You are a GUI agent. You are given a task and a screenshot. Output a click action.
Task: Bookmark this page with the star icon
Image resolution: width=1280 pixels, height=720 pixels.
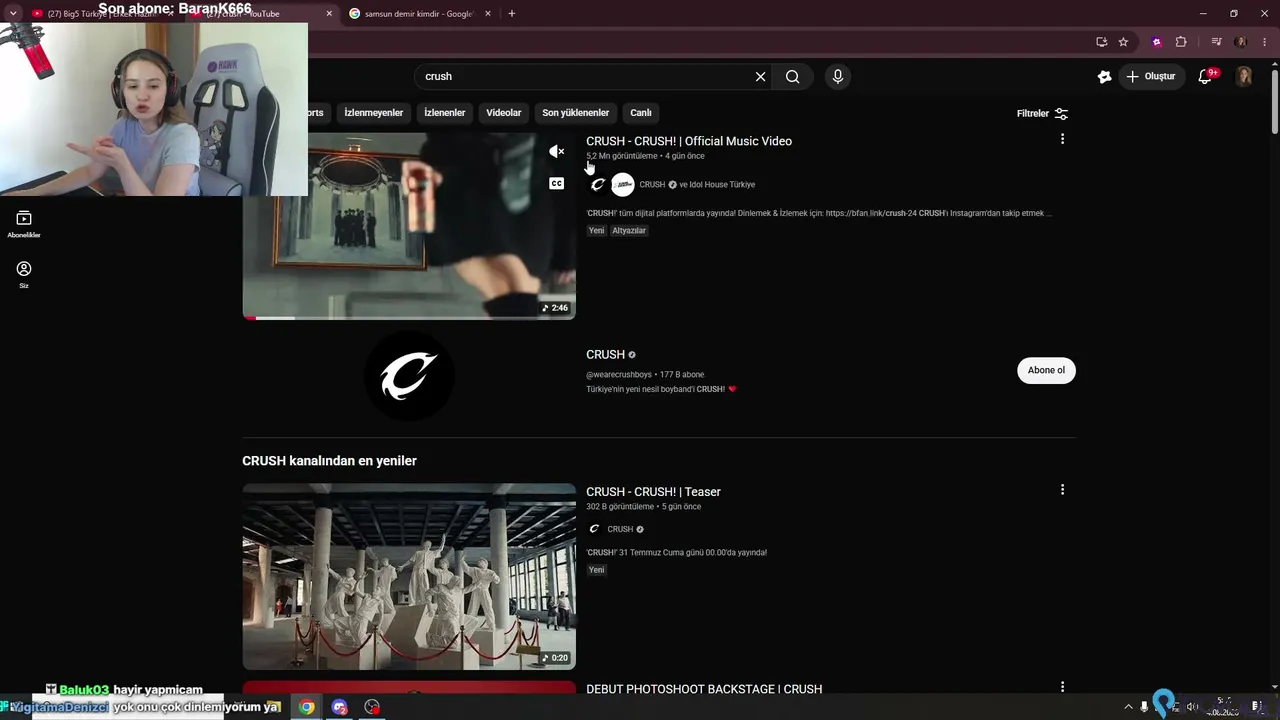(x=1123, y=42)
